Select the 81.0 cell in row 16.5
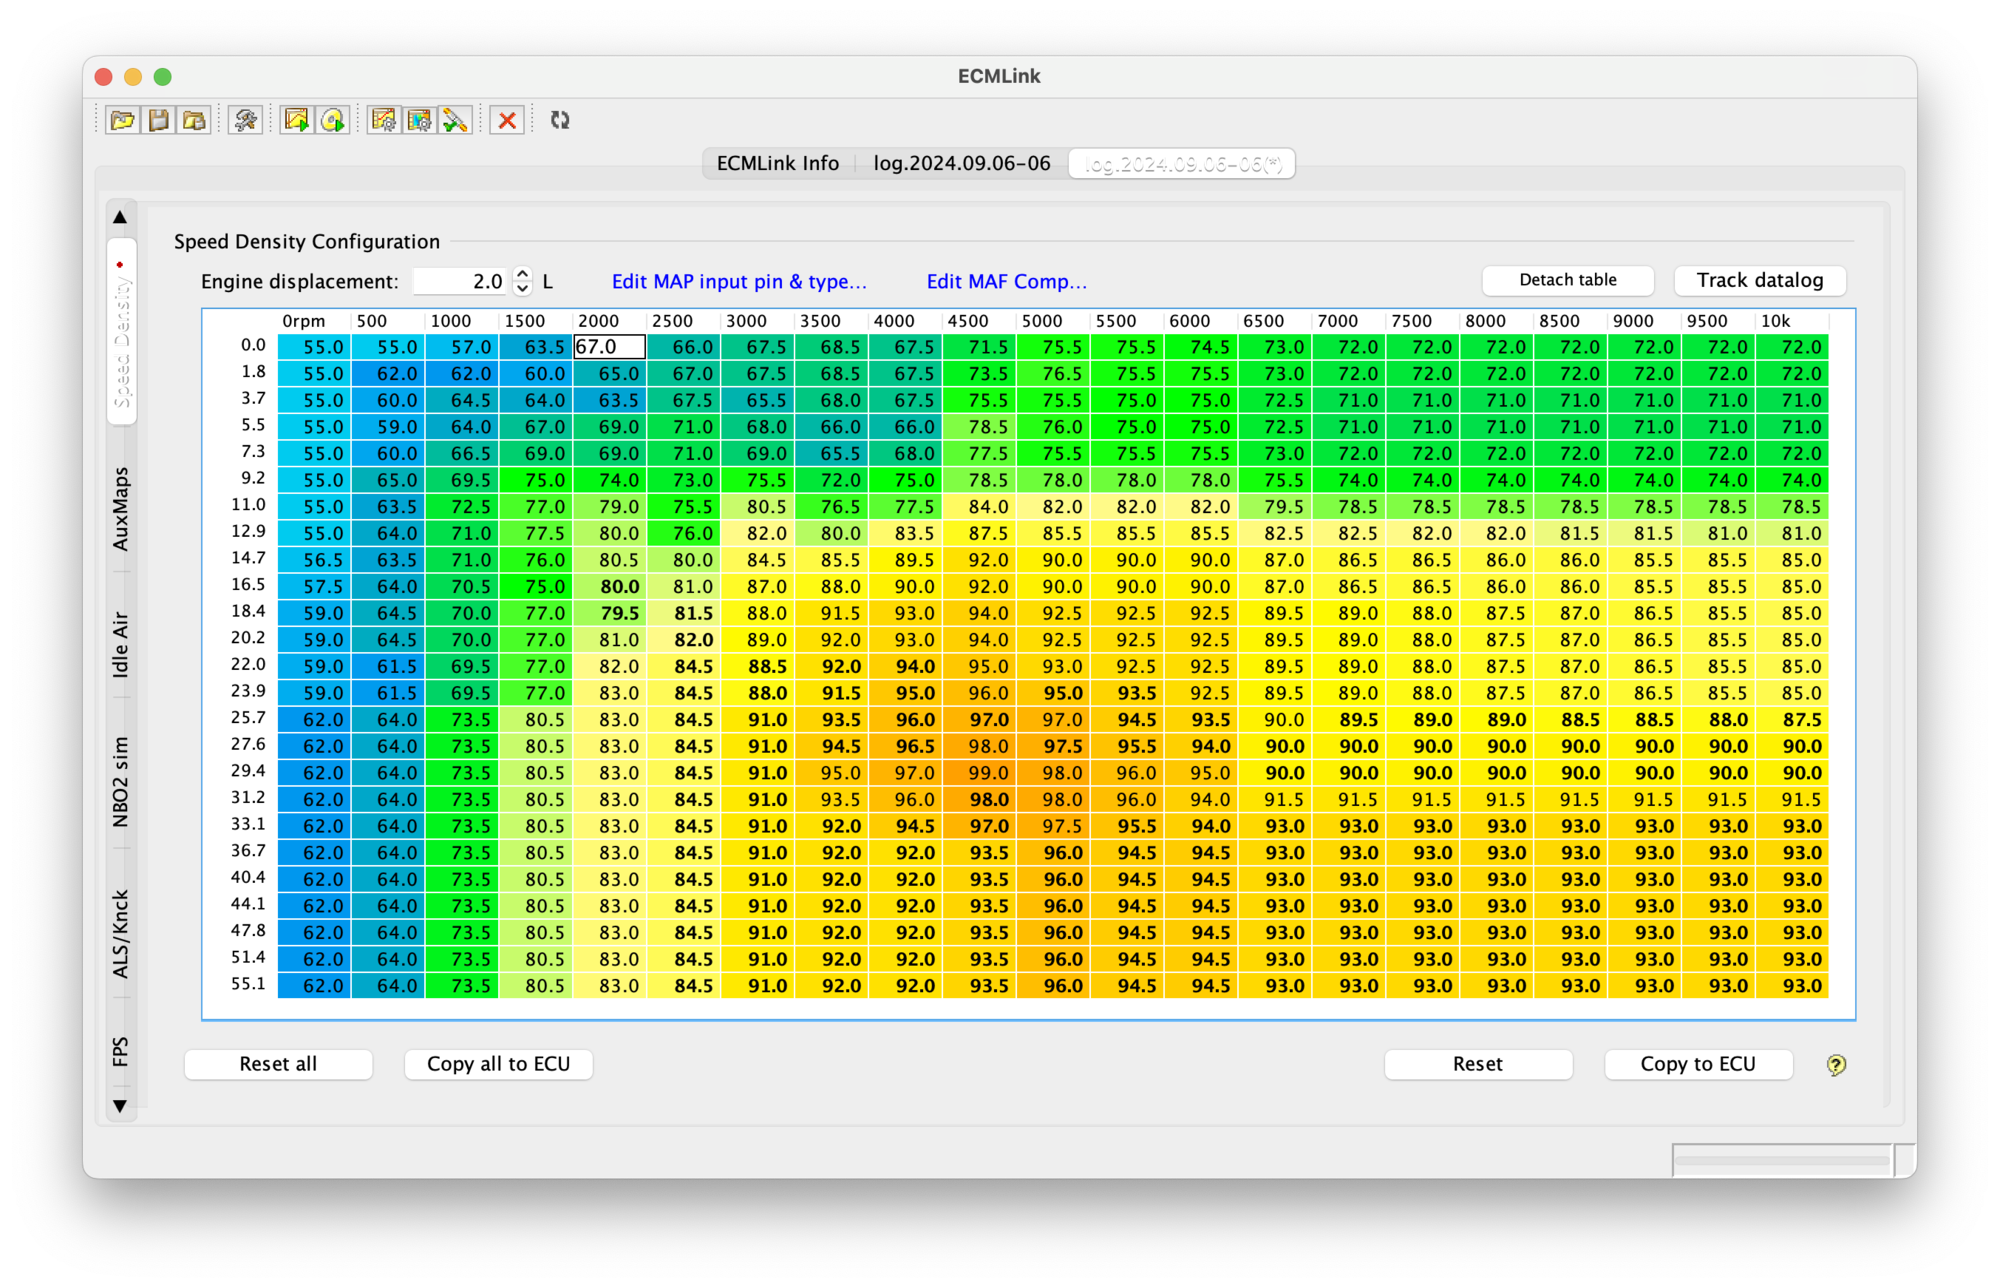Screen dimensions: 2000x1288 (x=683, y=587)
